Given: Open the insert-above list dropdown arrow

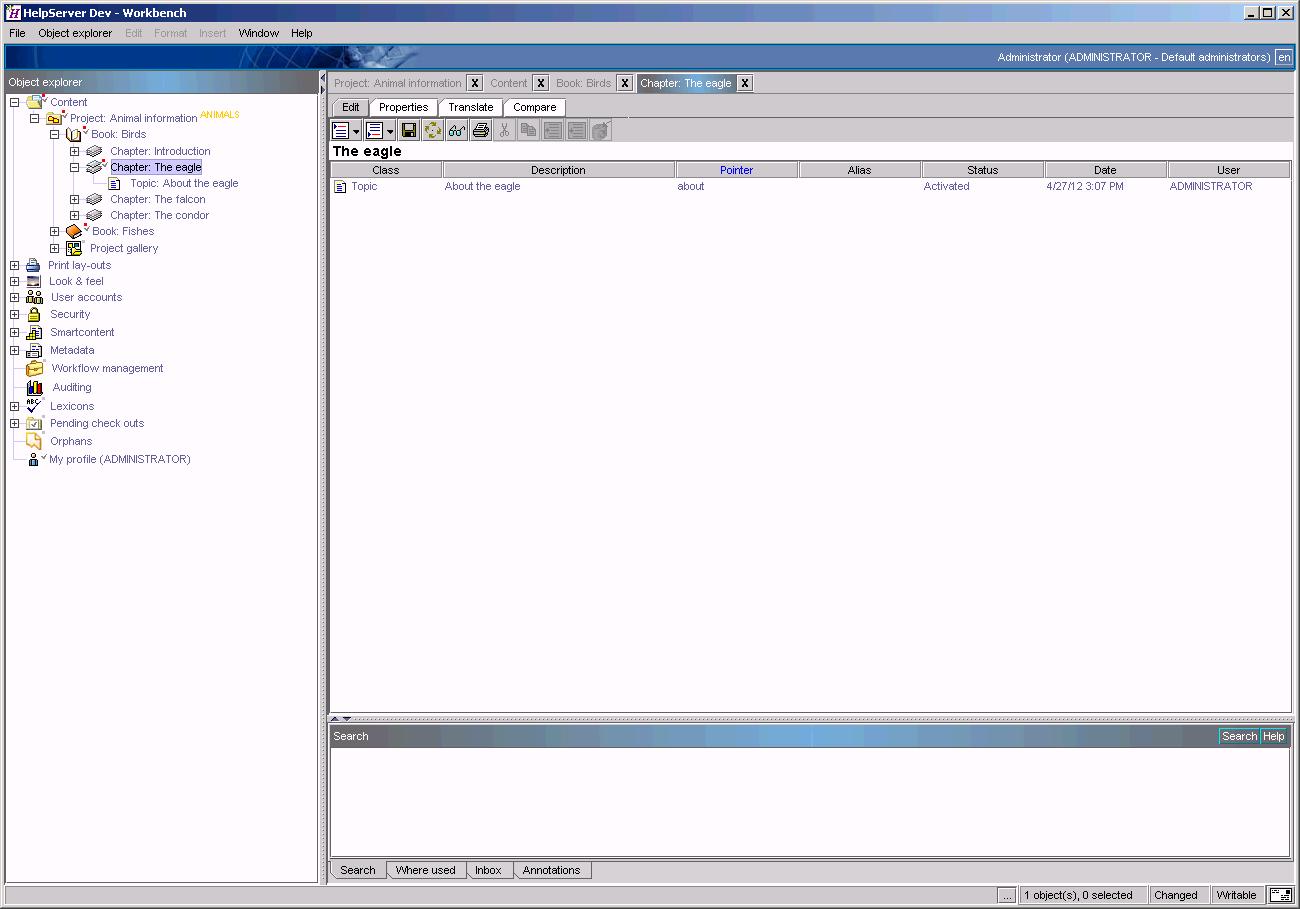Looking at the screenshot, I should [x=356, y=131].
